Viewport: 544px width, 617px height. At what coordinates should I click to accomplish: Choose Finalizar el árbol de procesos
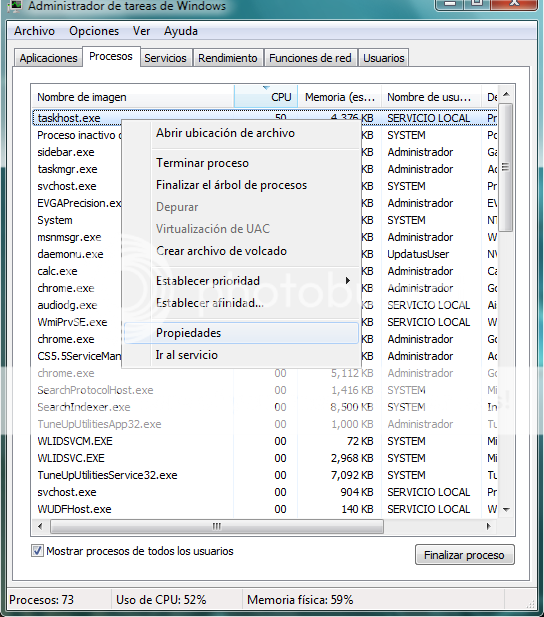(x=241, y=185)
